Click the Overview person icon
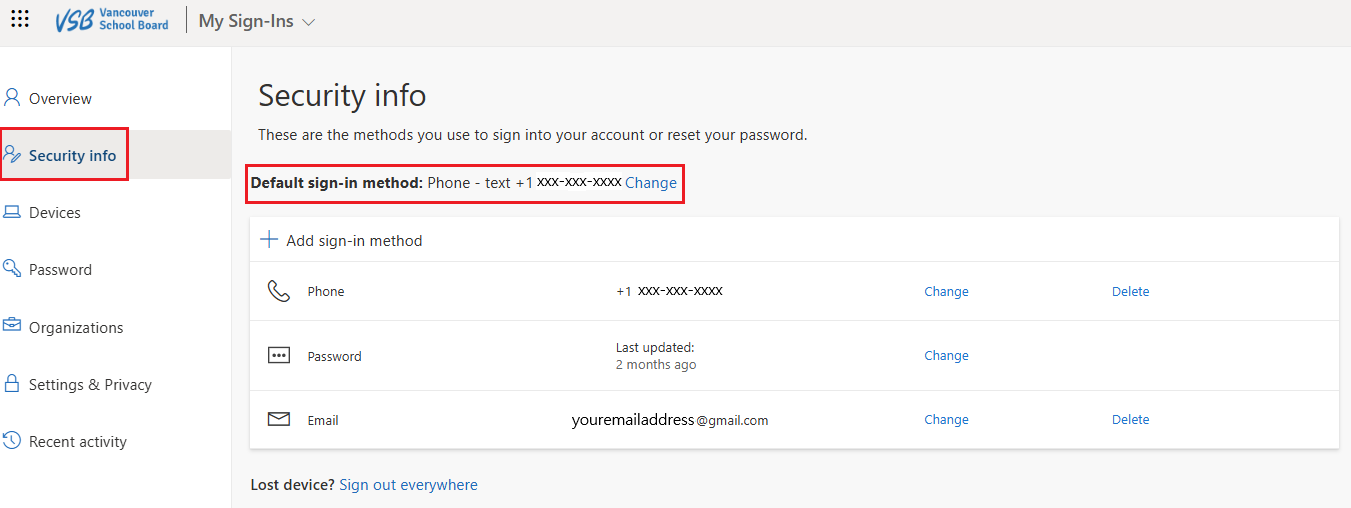Viewport: 1351px width, 508px height. 12,97
